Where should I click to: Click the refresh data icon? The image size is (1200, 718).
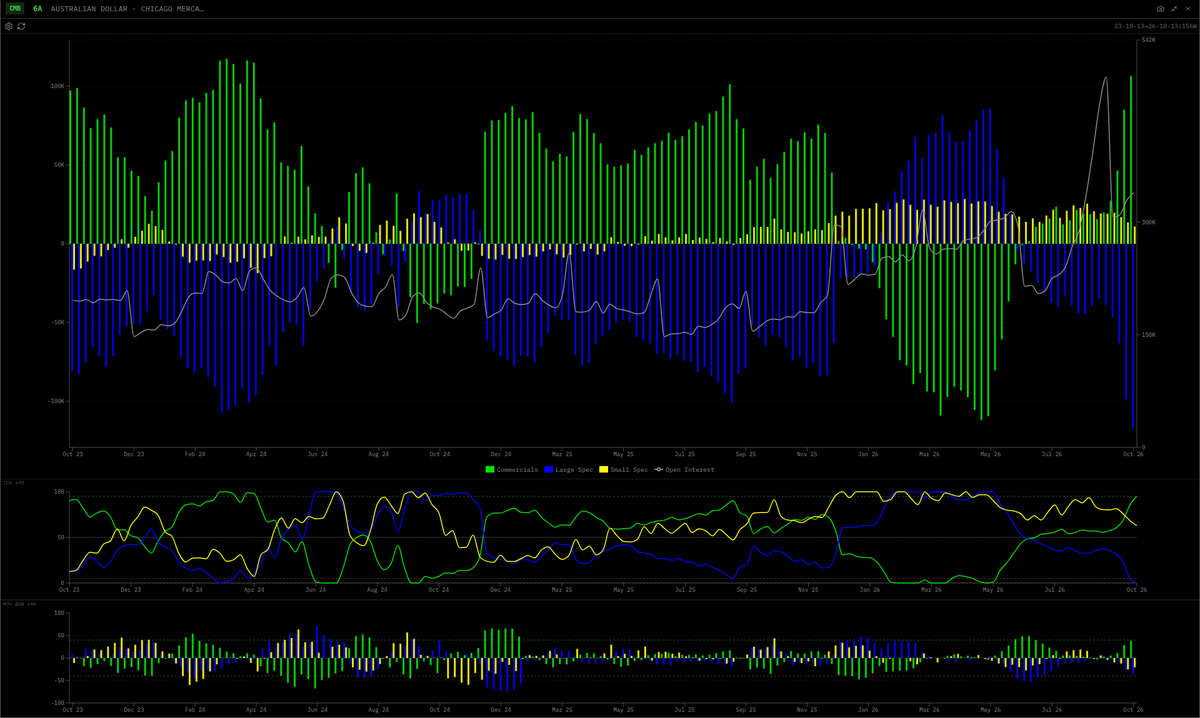(x=21, y=26)
